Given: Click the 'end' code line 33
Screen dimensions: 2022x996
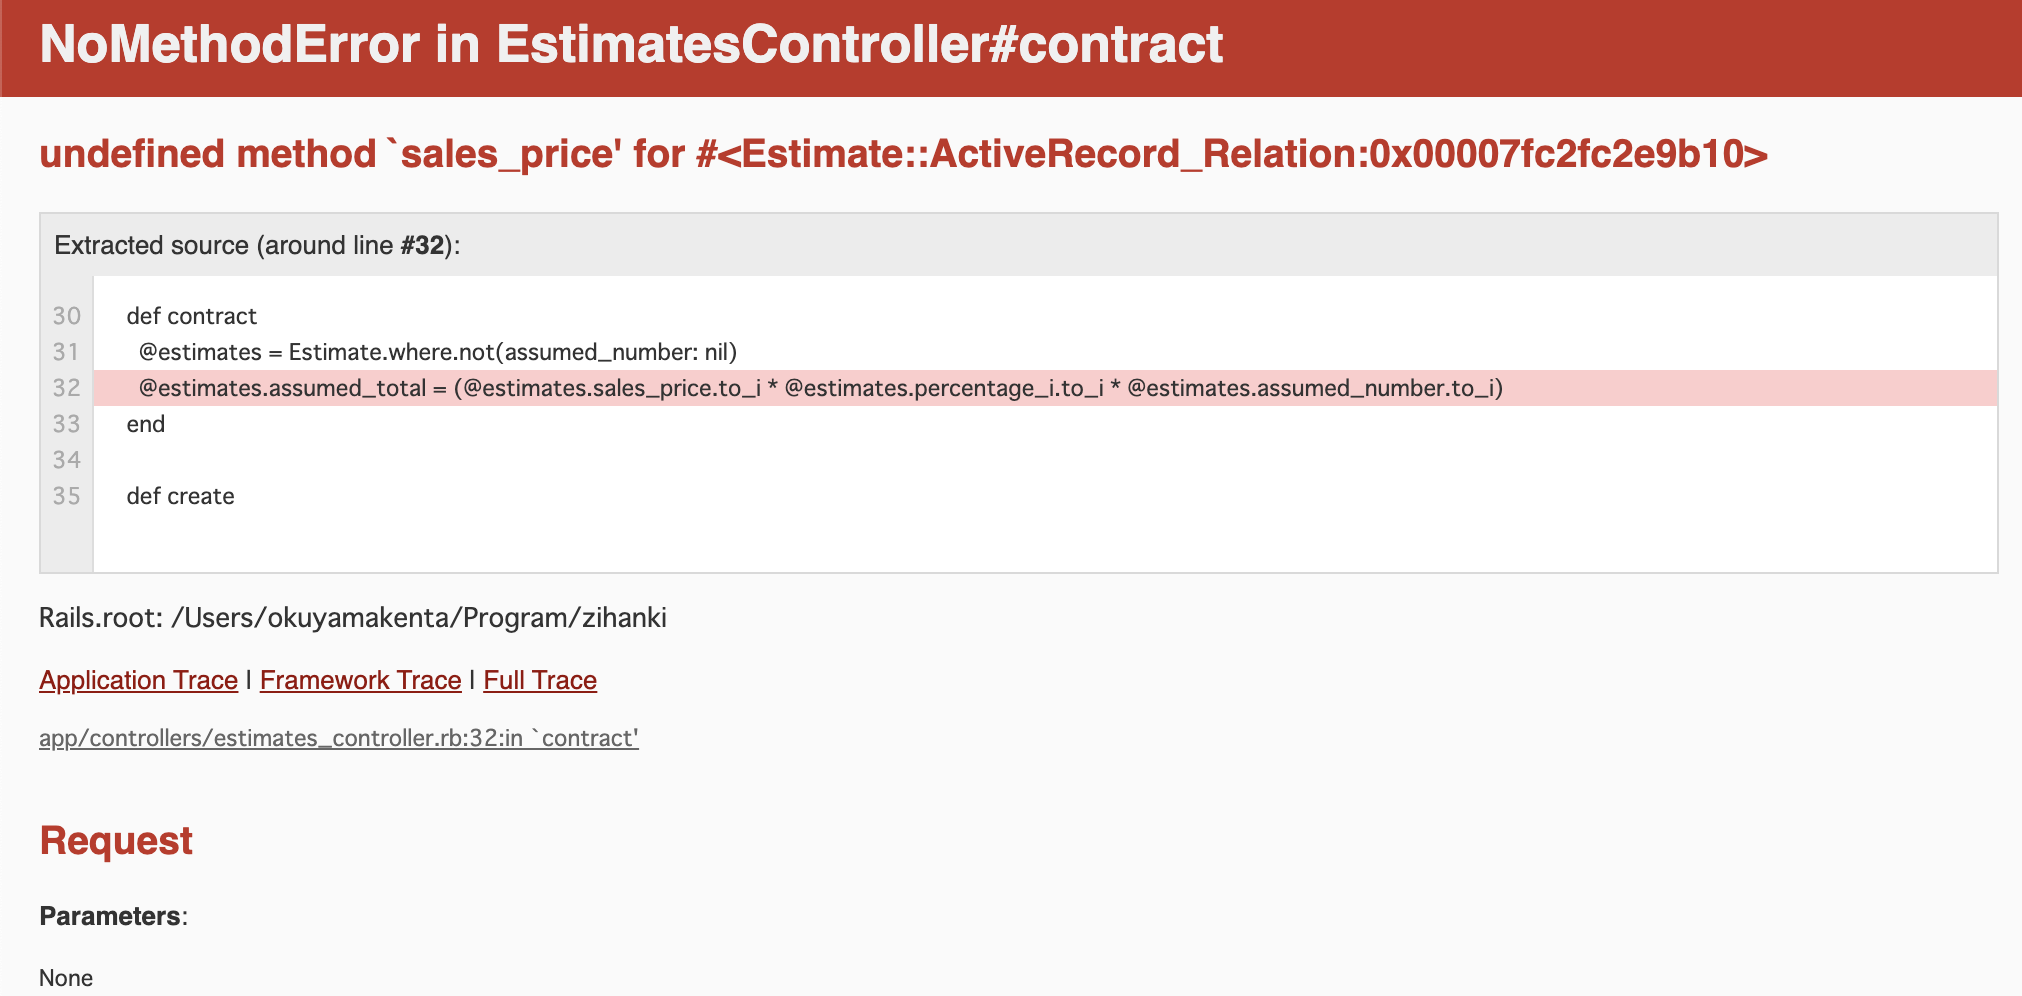Looking at the screenshot, I should point(146,424).
